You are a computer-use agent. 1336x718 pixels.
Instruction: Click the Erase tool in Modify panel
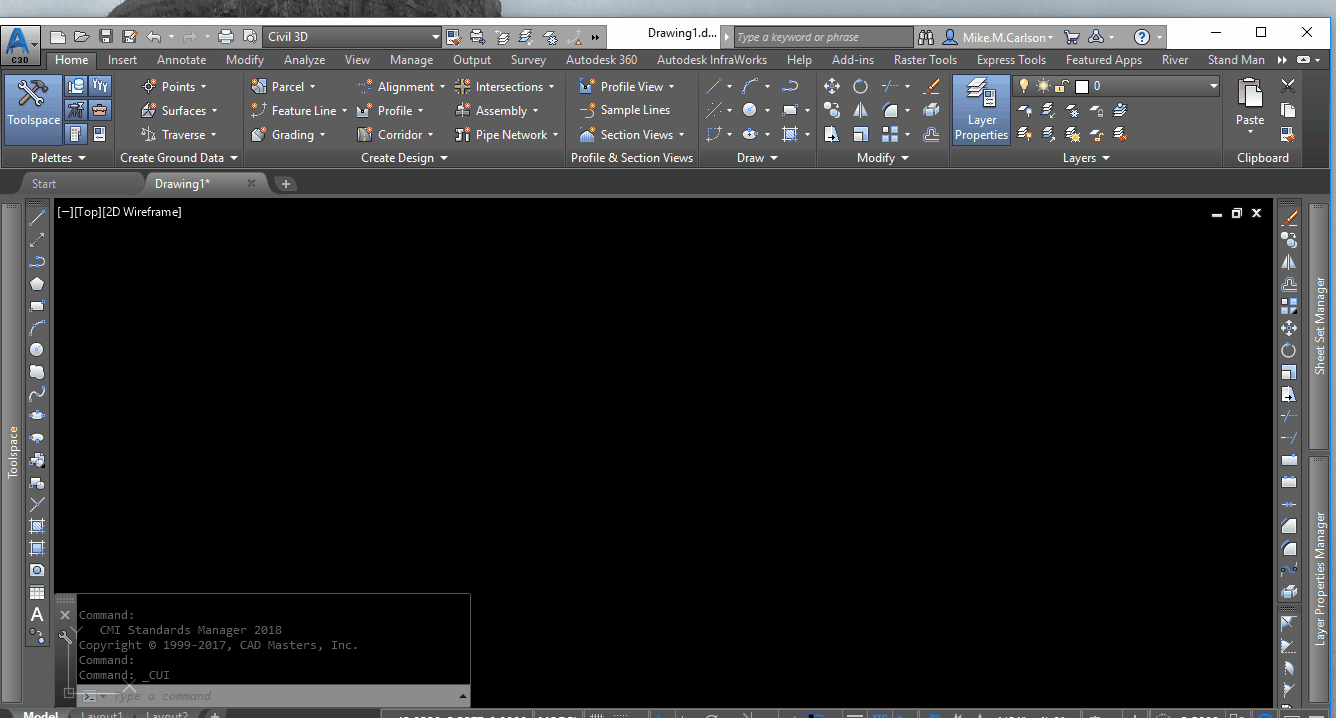click(x=931, y=86)
